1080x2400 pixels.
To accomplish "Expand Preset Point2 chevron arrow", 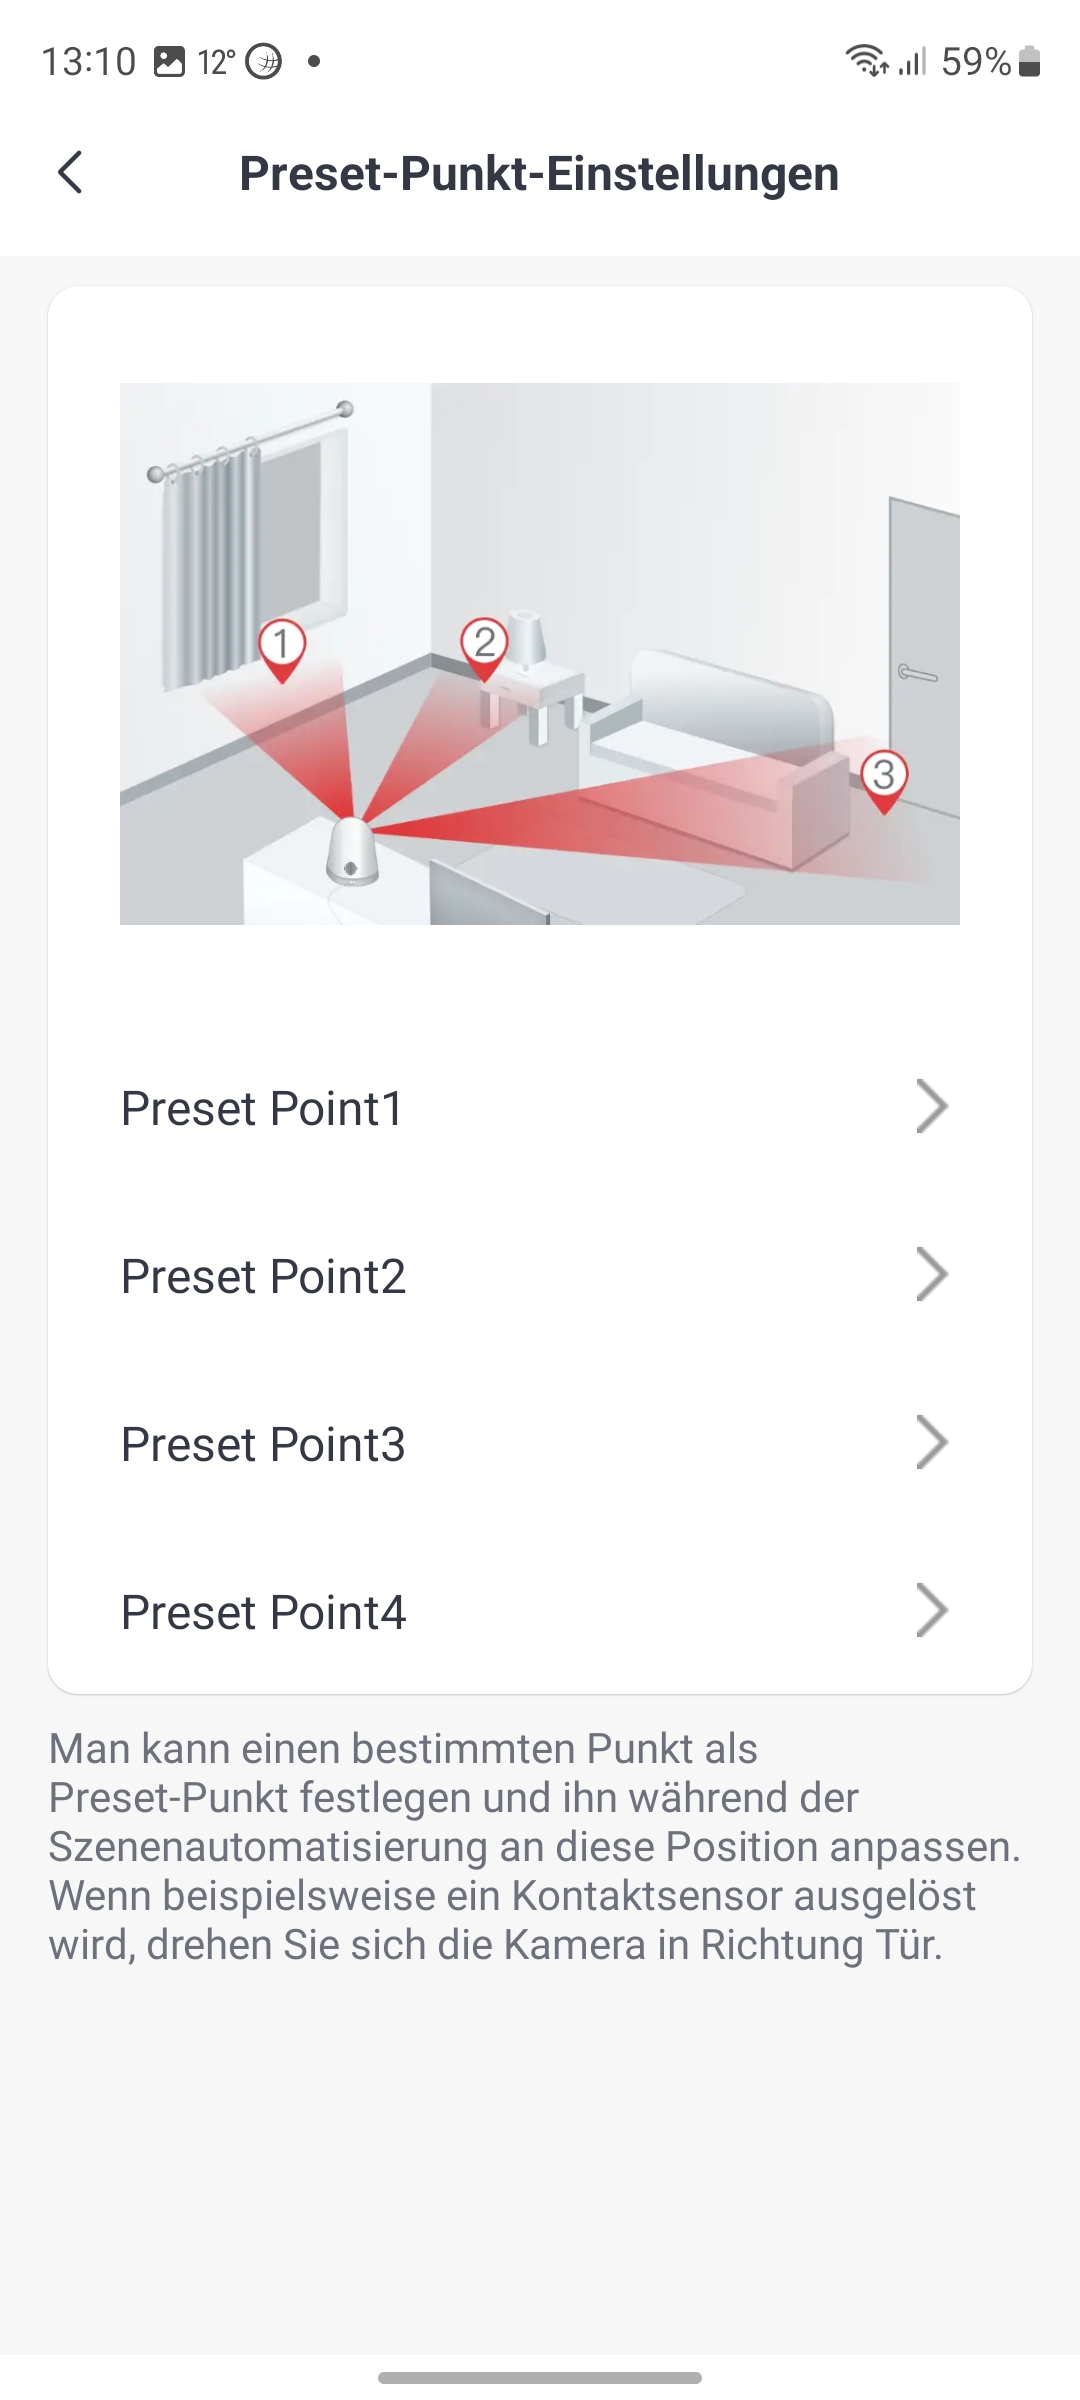I will (x=932, y=1275).
